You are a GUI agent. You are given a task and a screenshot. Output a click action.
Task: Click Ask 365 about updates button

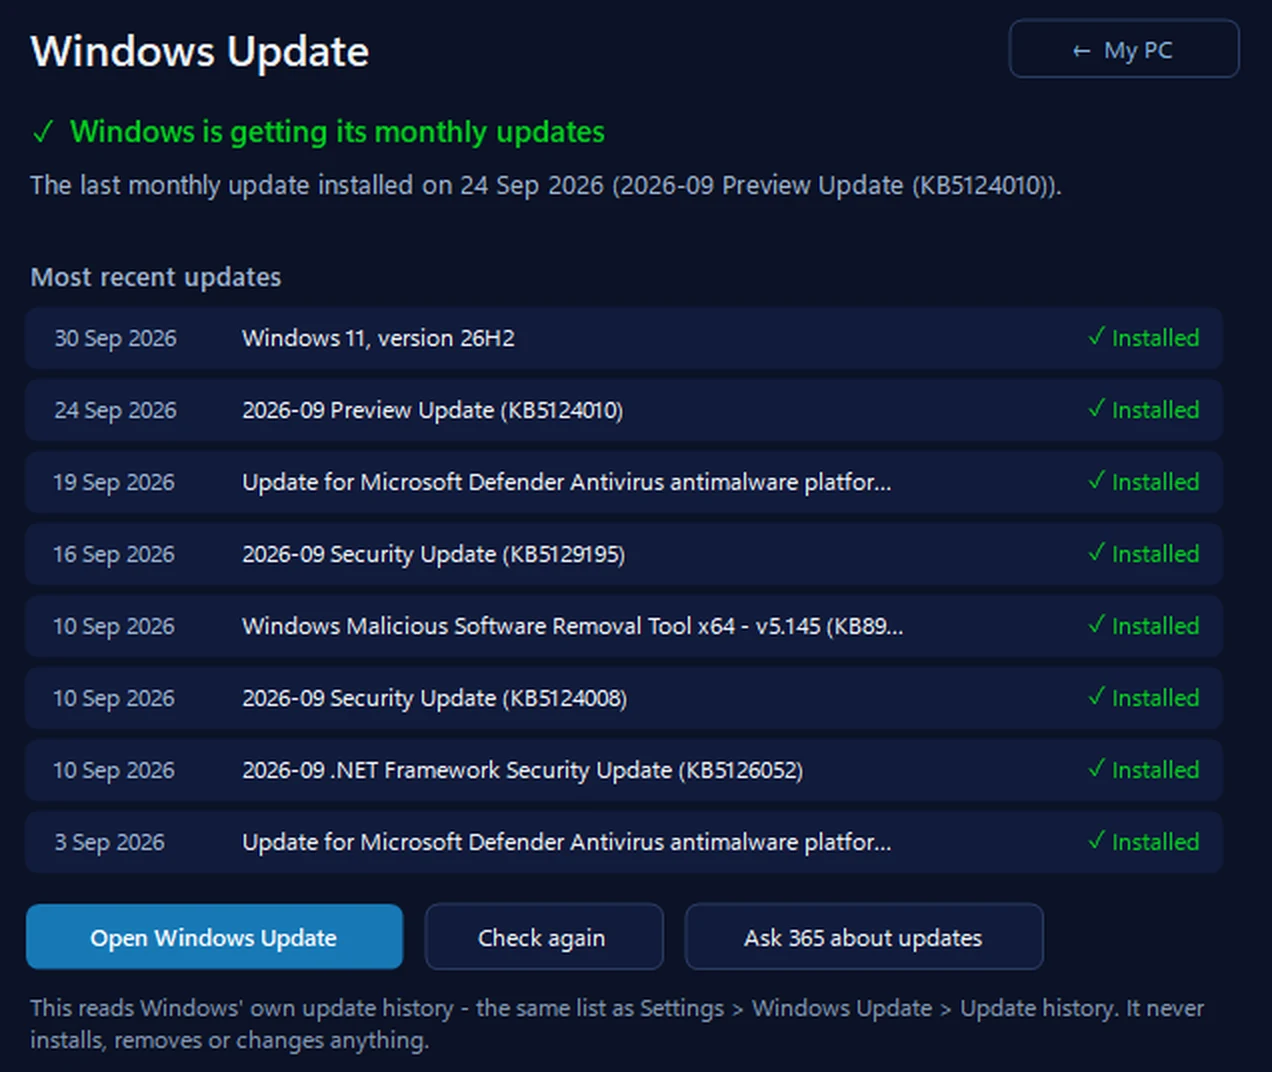click(x=864, y=937)
